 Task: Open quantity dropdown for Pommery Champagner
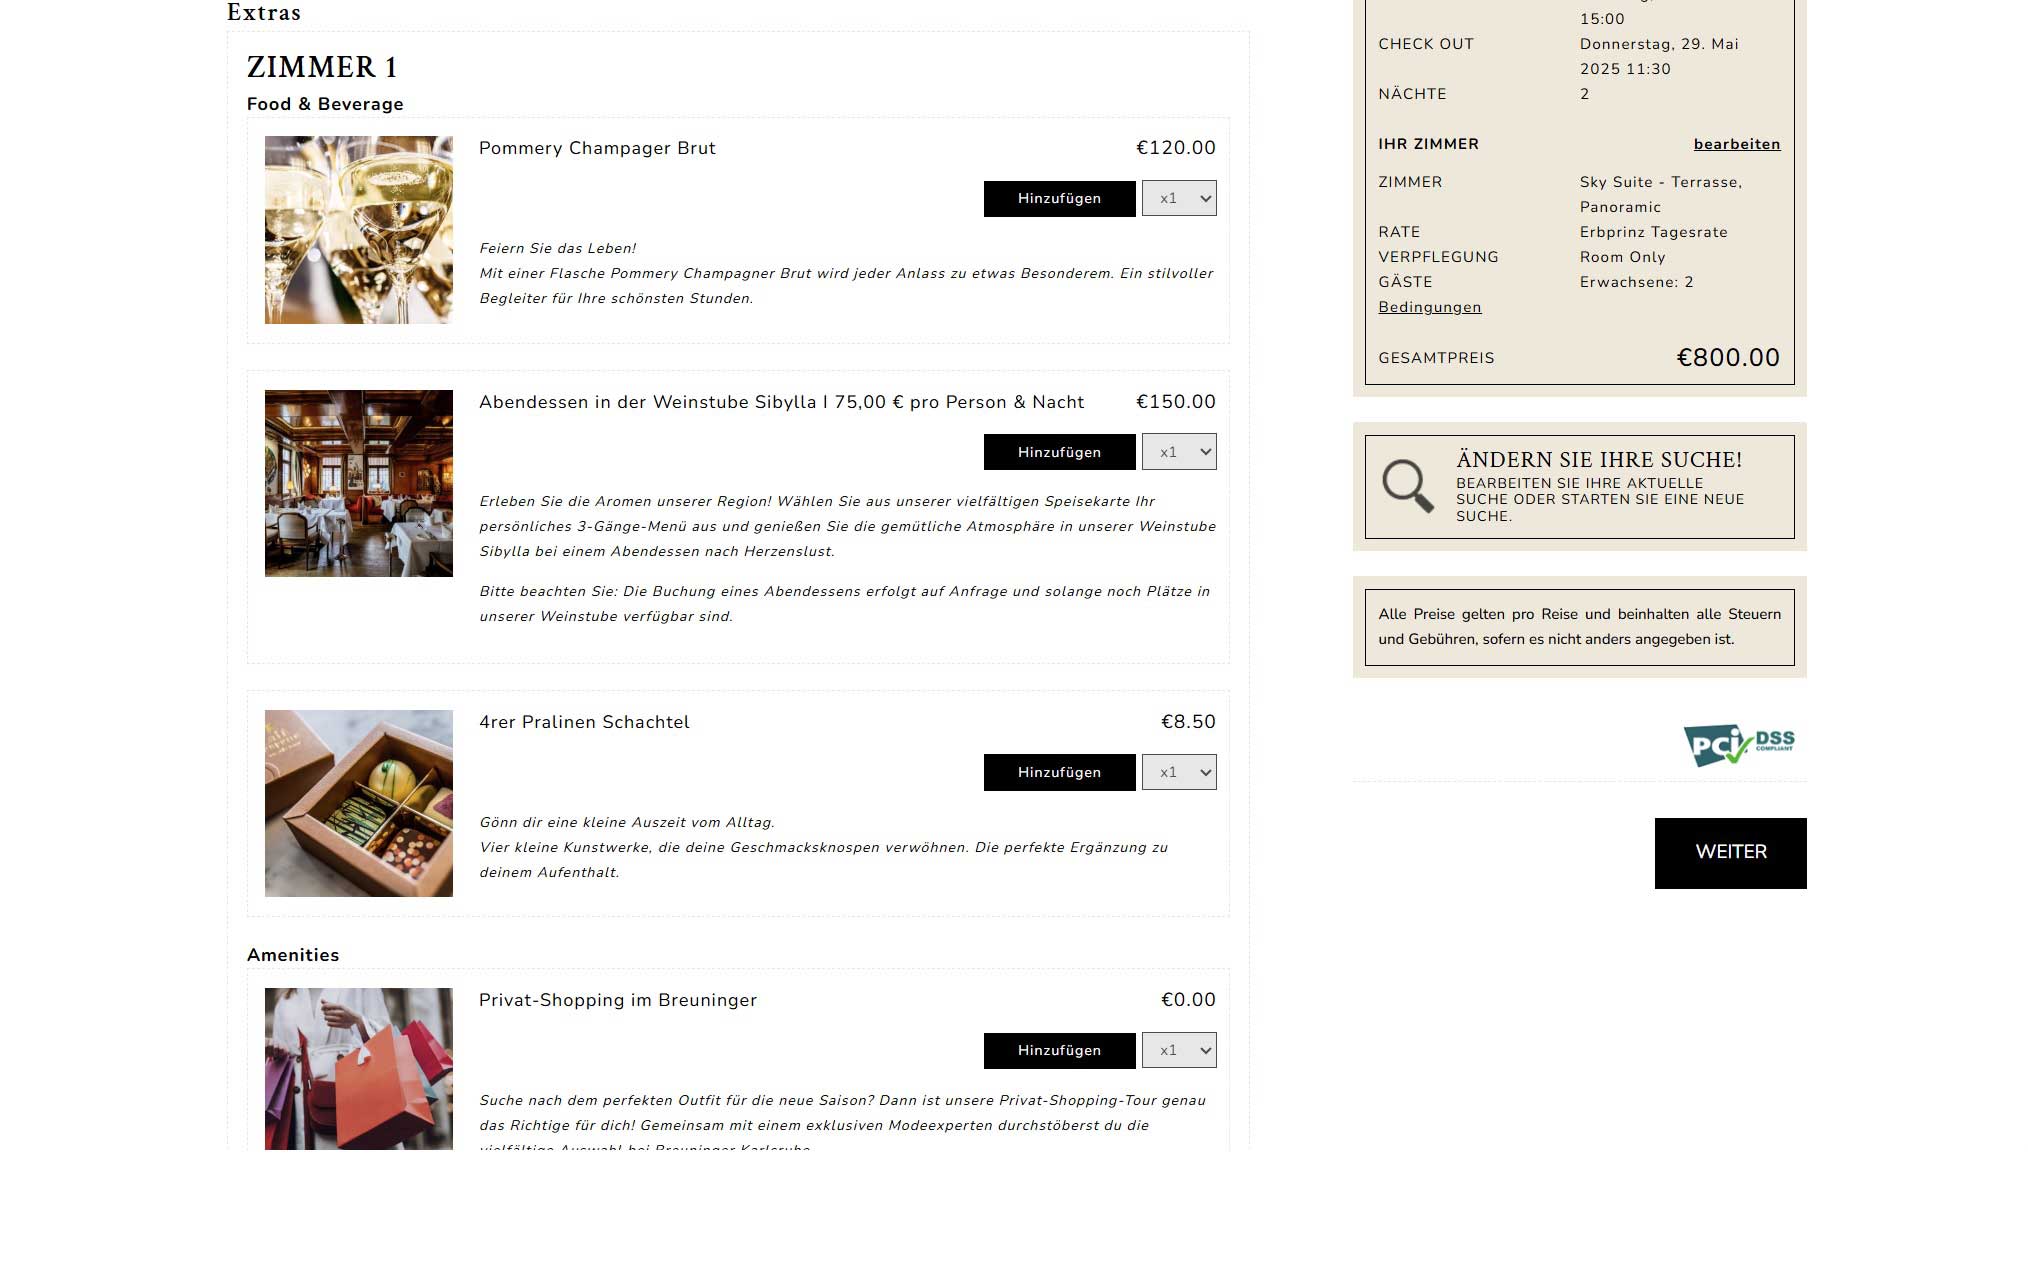[x=1180, y=198]
